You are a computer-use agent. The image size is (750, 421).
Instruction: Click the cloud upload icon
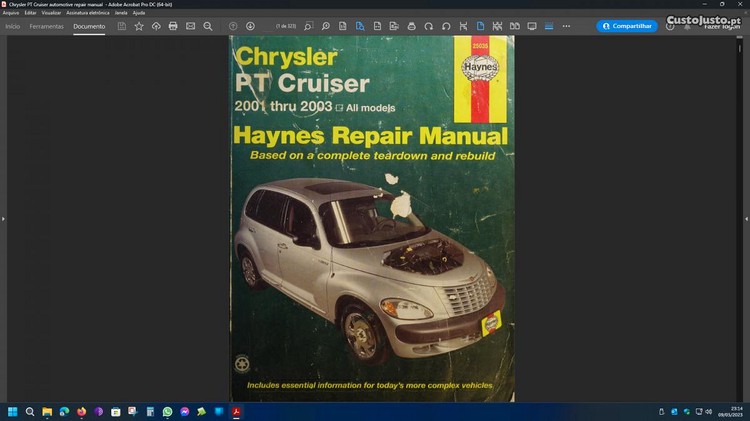[156, 26]
